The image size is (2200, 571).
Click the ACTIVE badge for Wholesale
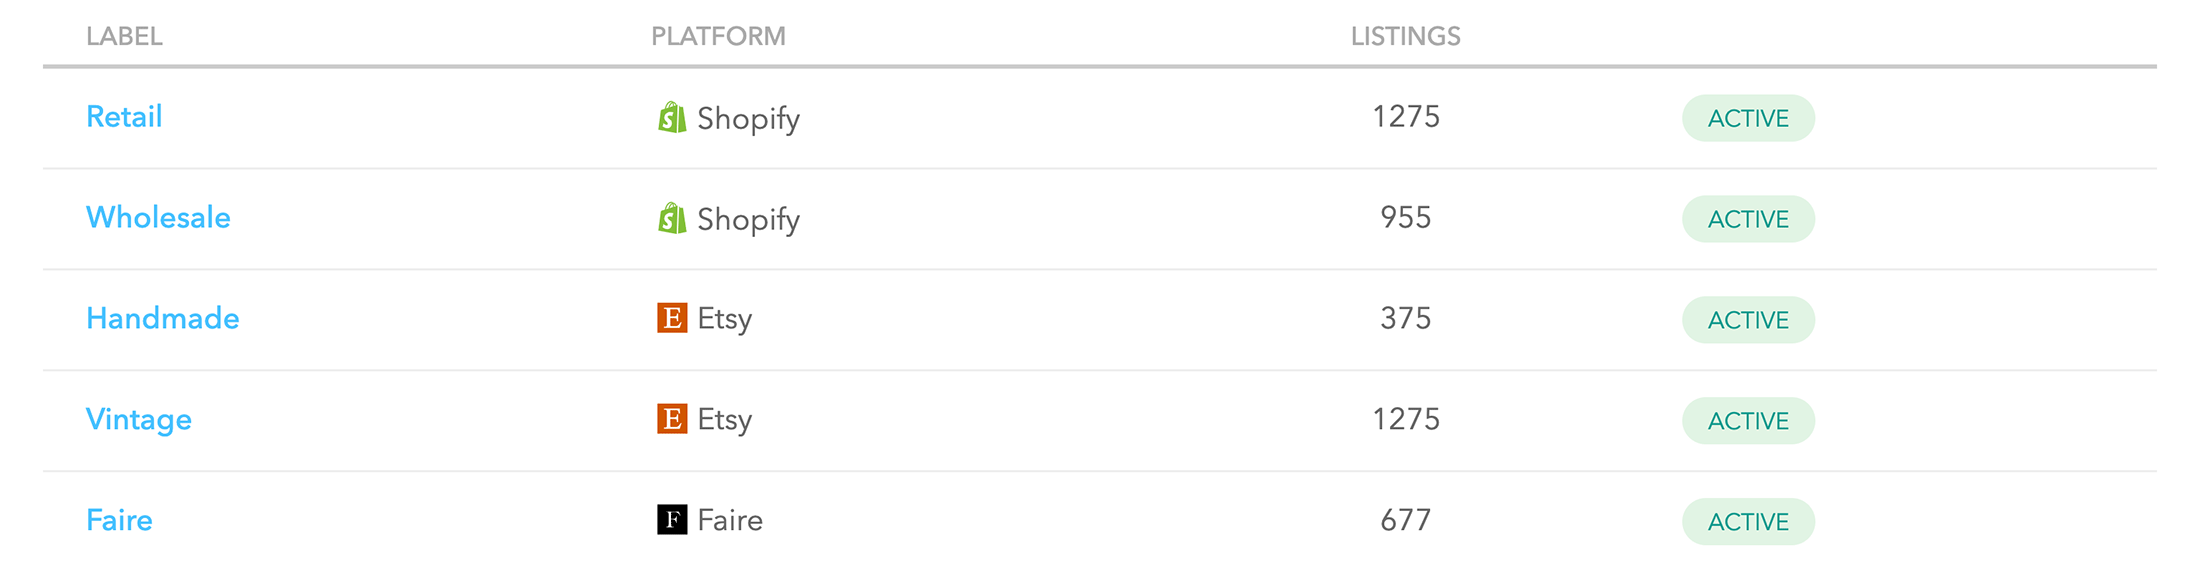pos(1748,219)
